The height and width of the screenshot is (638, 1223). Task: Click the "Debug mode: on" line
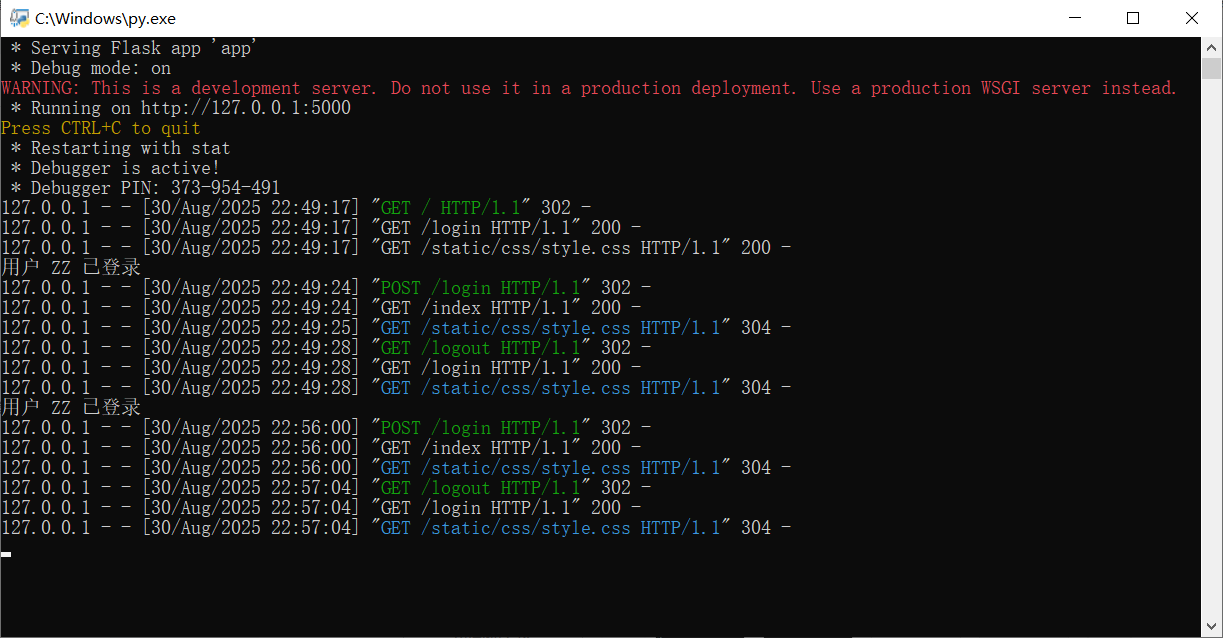[91, 68]
